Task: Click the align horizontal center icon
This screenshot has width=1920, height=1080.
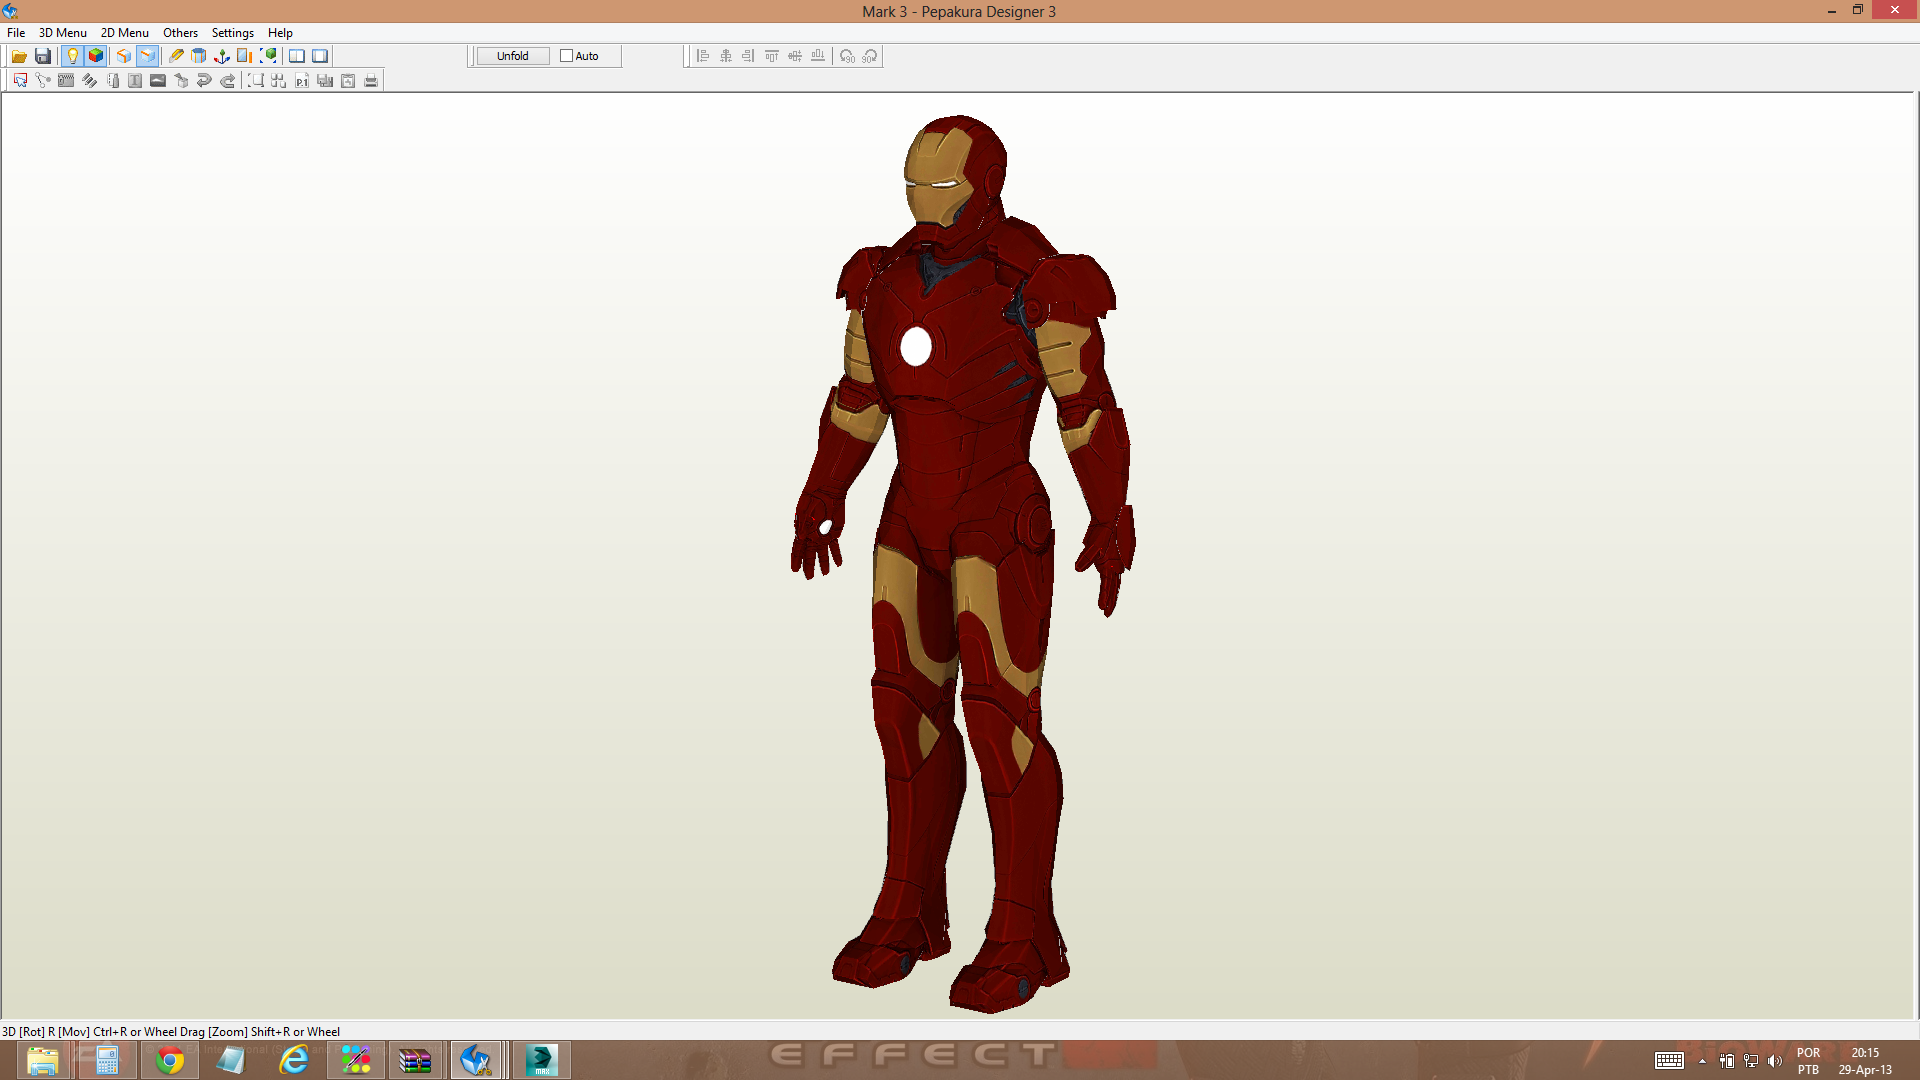Action: (726, 56)
